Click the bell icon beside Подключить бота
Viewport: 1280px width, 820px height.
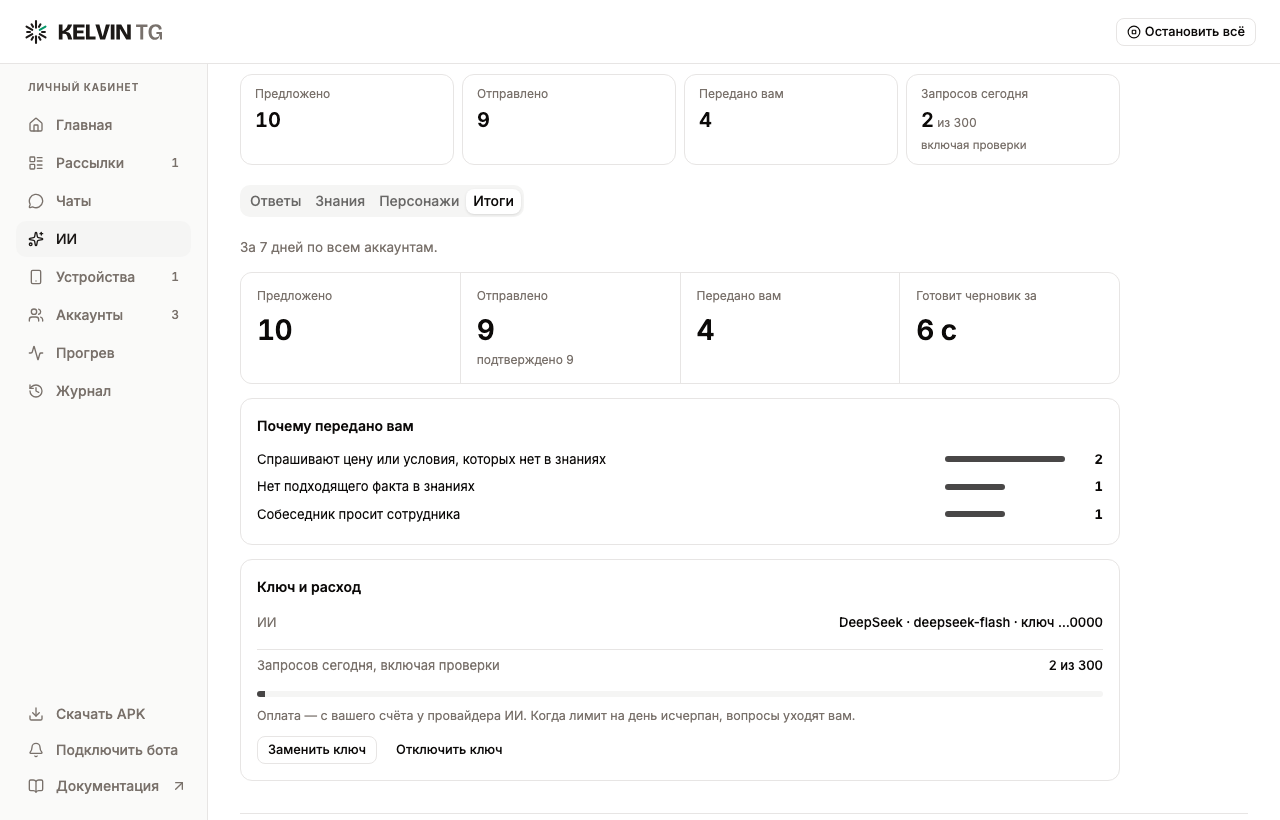(x=36, y=750)
